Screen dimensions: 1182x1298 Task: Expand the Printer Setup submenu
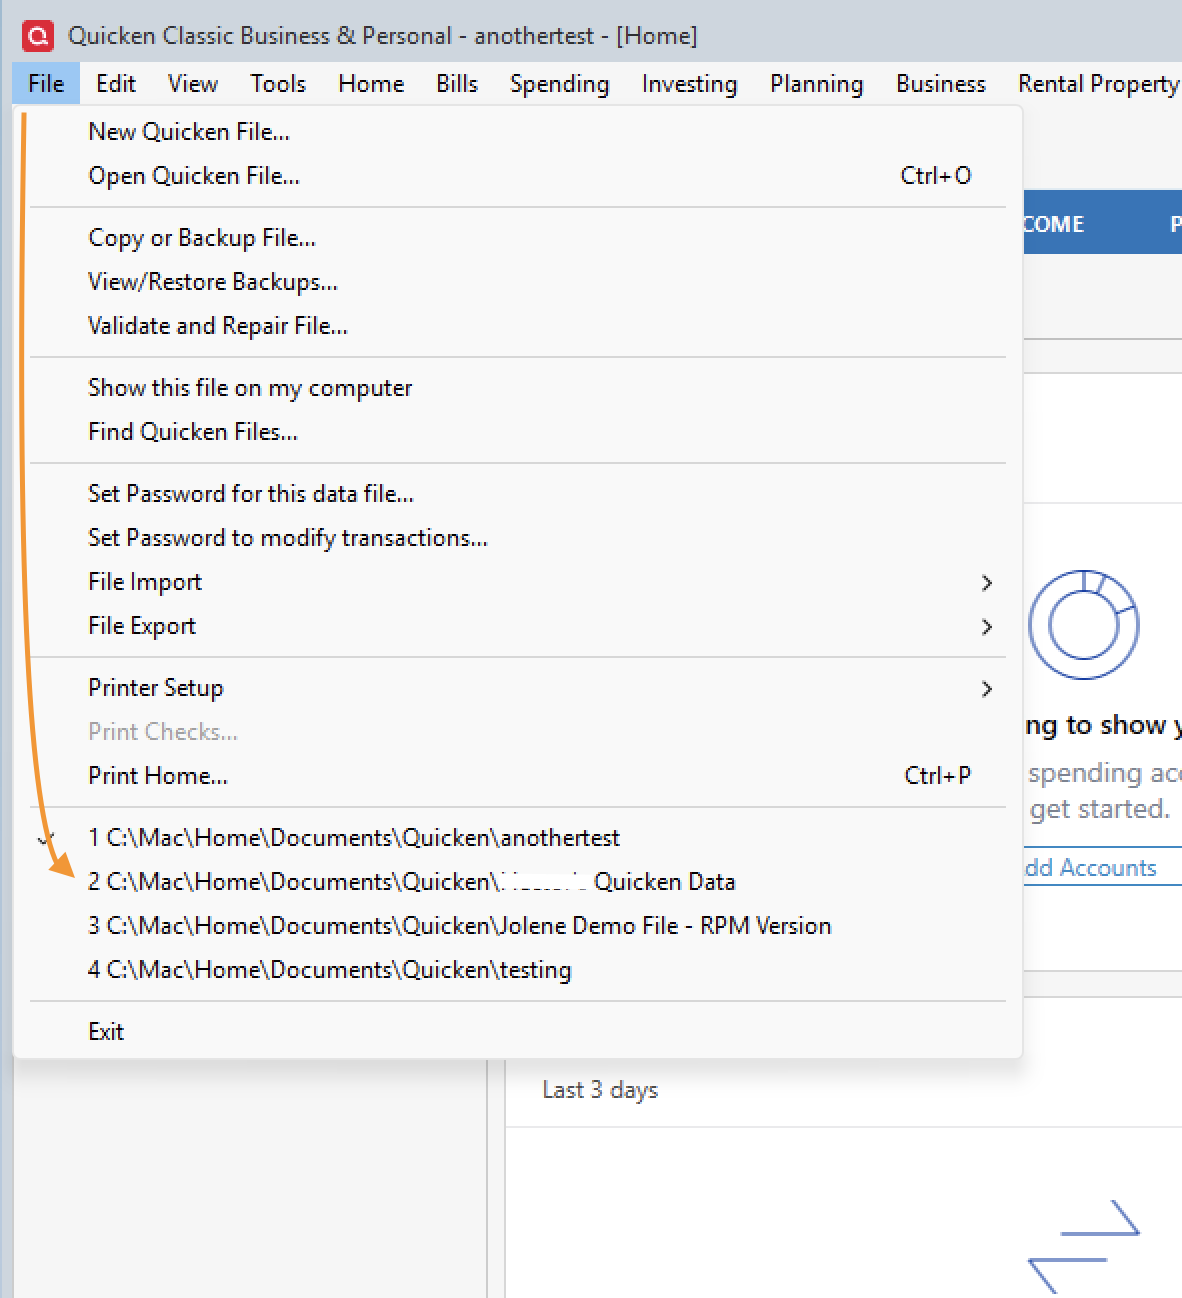[518, 688]
